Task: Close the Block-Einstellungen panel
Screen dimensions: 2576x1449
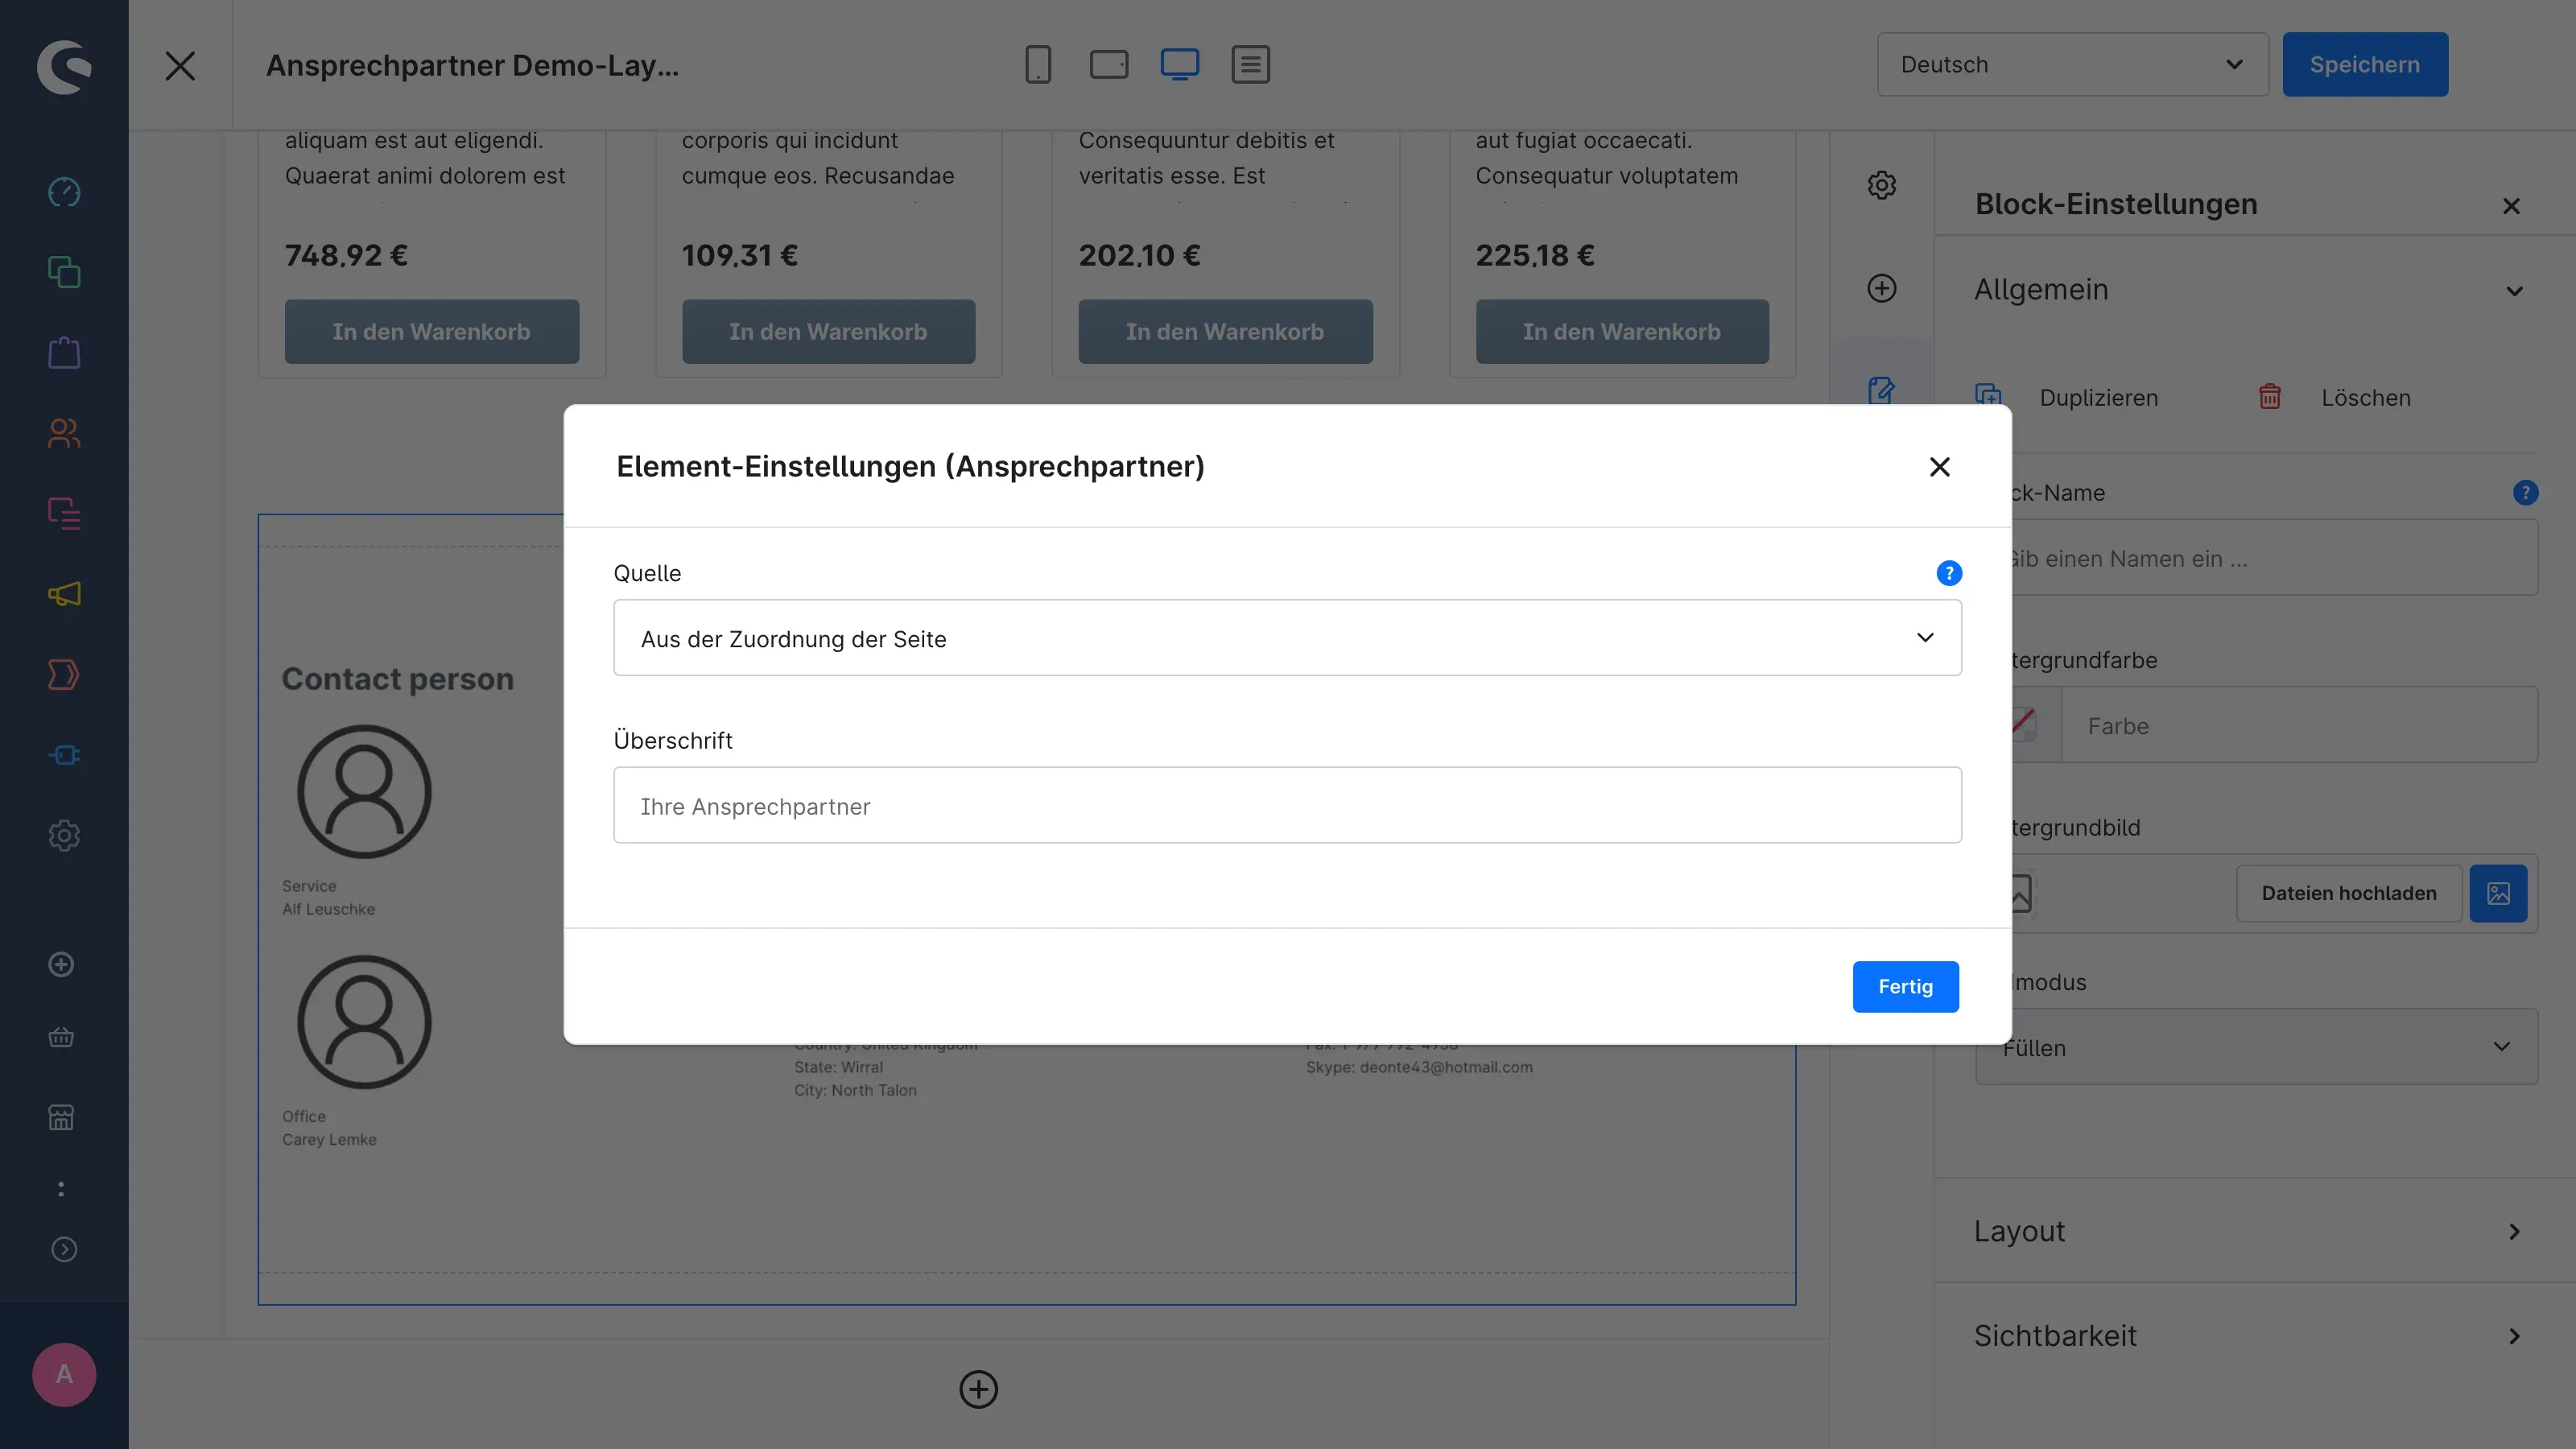Action: coord(2510,206)
